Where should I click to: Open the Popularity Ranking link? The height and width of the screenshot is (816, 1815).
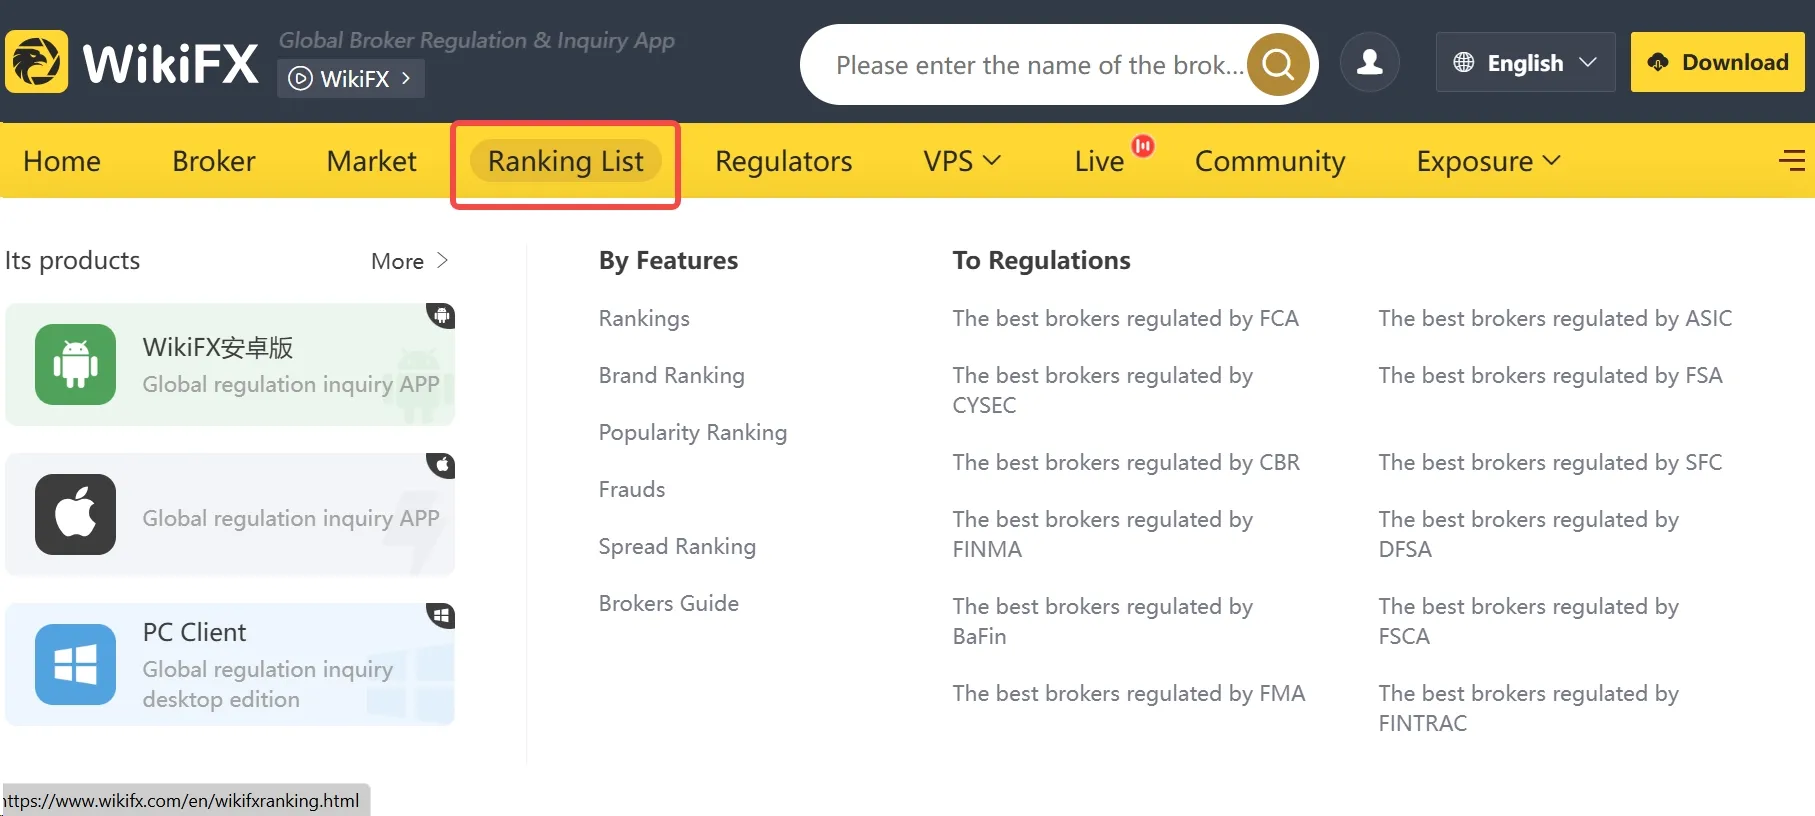[693, 432]
